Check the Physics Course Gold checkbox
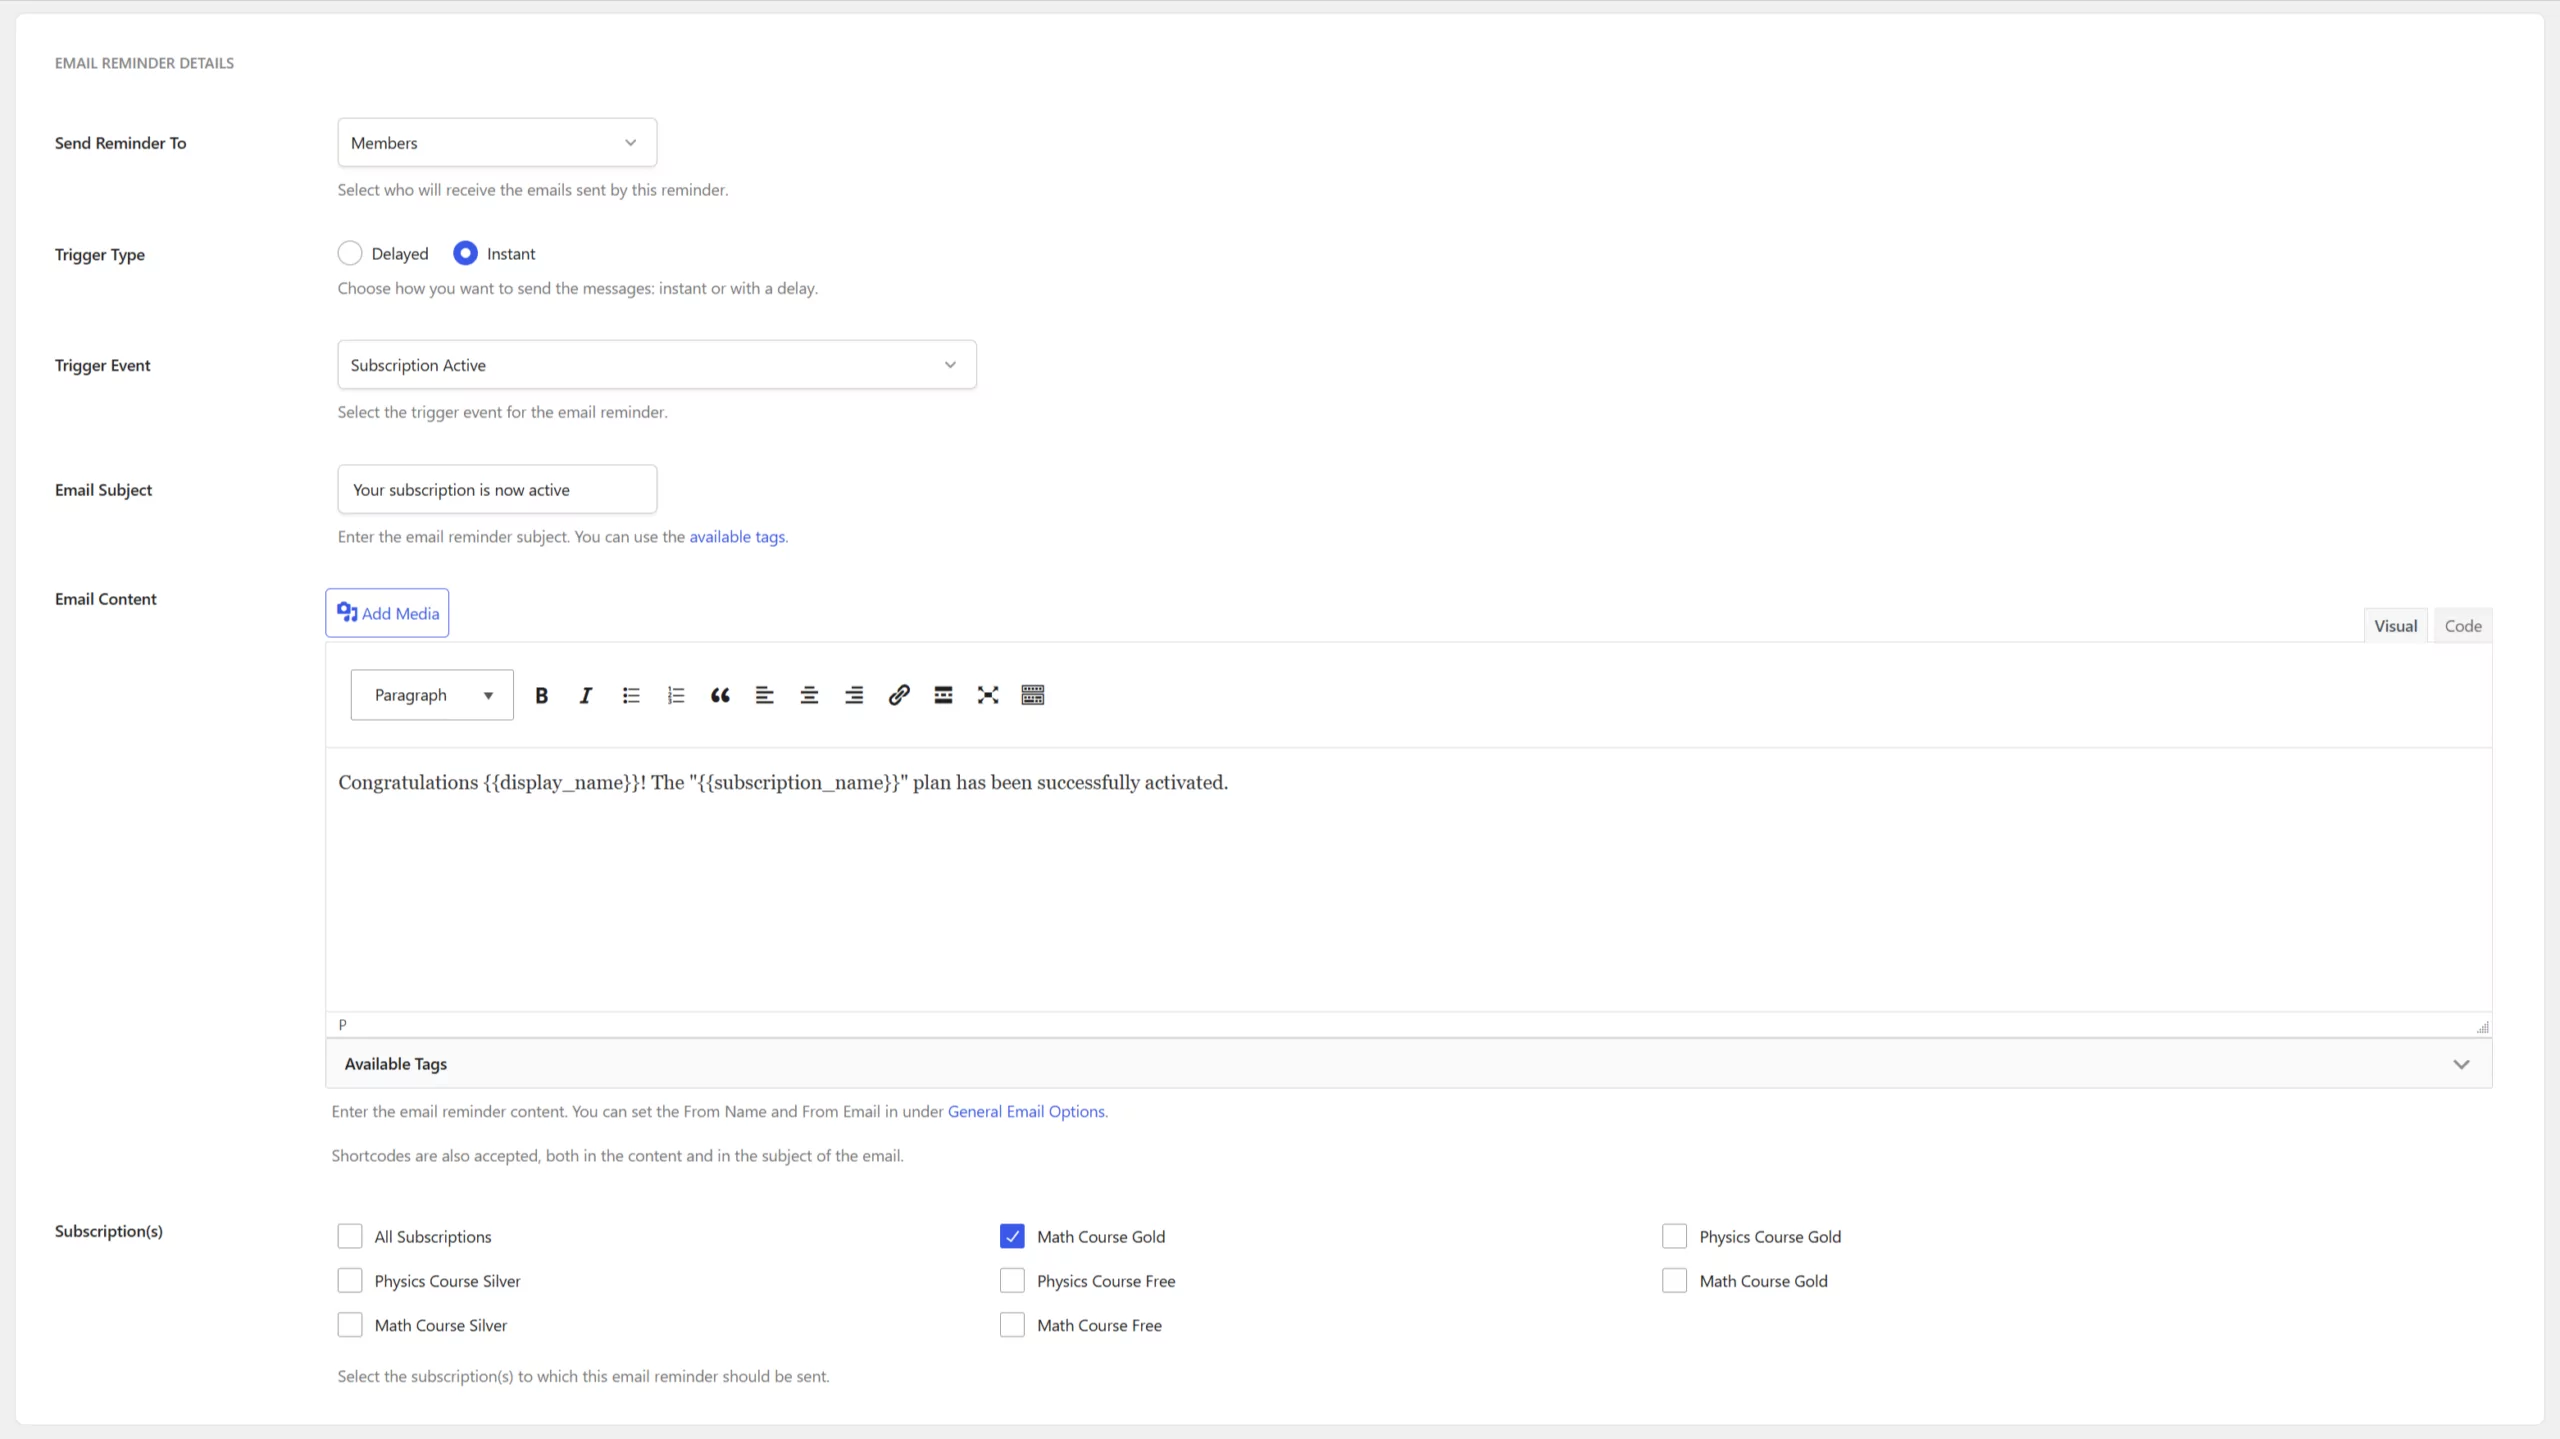 click(1675, 1237)
